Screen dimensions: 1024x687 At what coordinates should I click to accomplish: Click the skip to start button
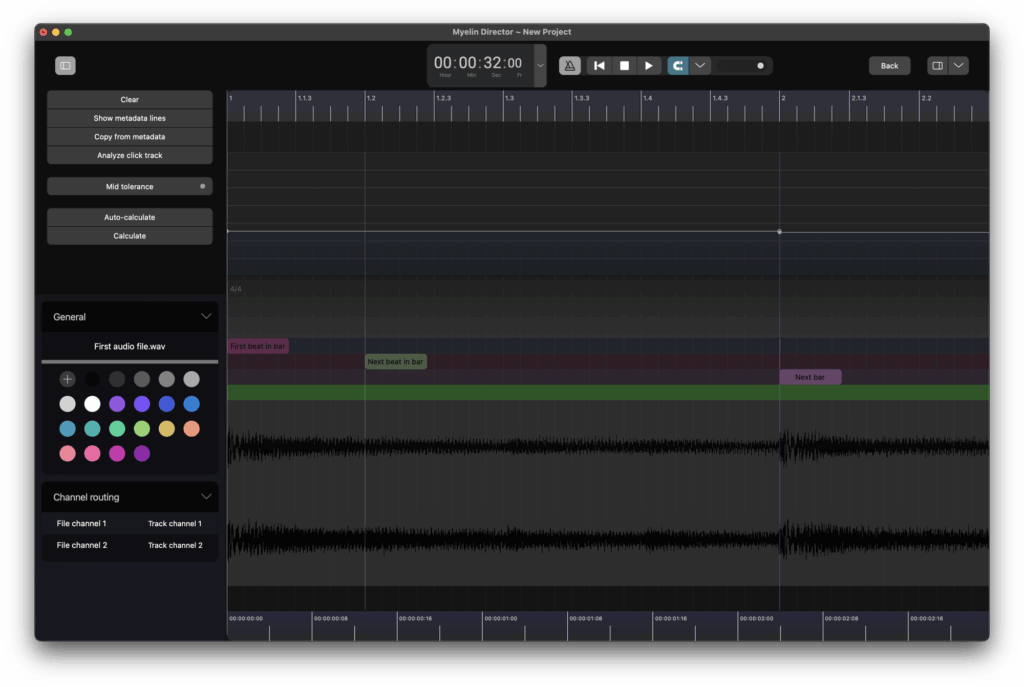click(x=599, y=66)
